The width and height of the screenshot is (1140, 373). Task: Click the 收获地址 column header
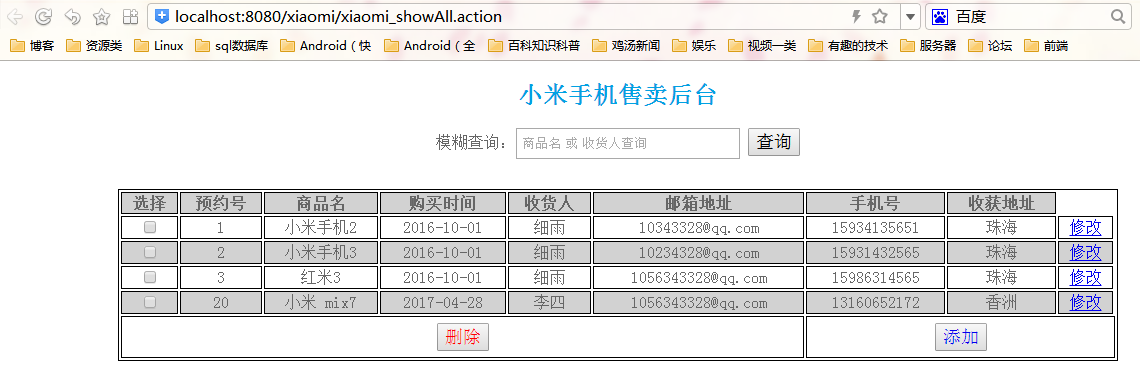tap(1001, 203)
